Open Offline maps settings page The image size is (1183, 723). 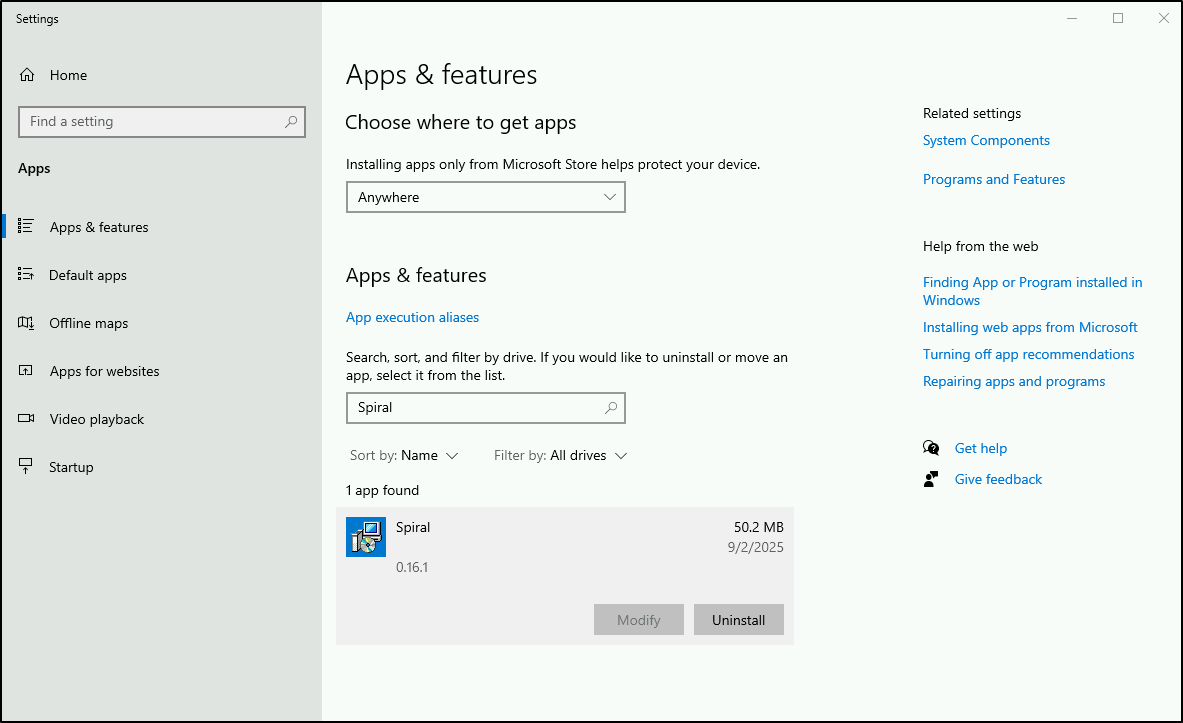(x=88, y=323)
